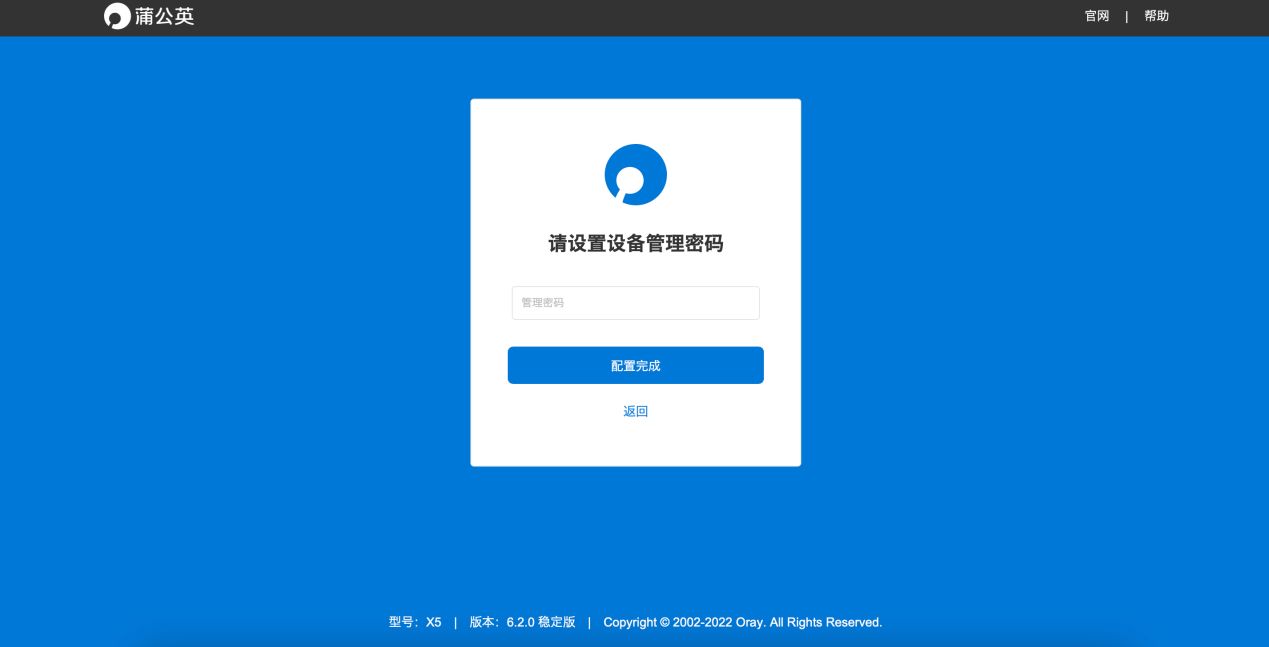Click the Copyright 2002-2022 Oray footer text
The height and width of the screenshot is (647, 1269).
tap(743, 622)
